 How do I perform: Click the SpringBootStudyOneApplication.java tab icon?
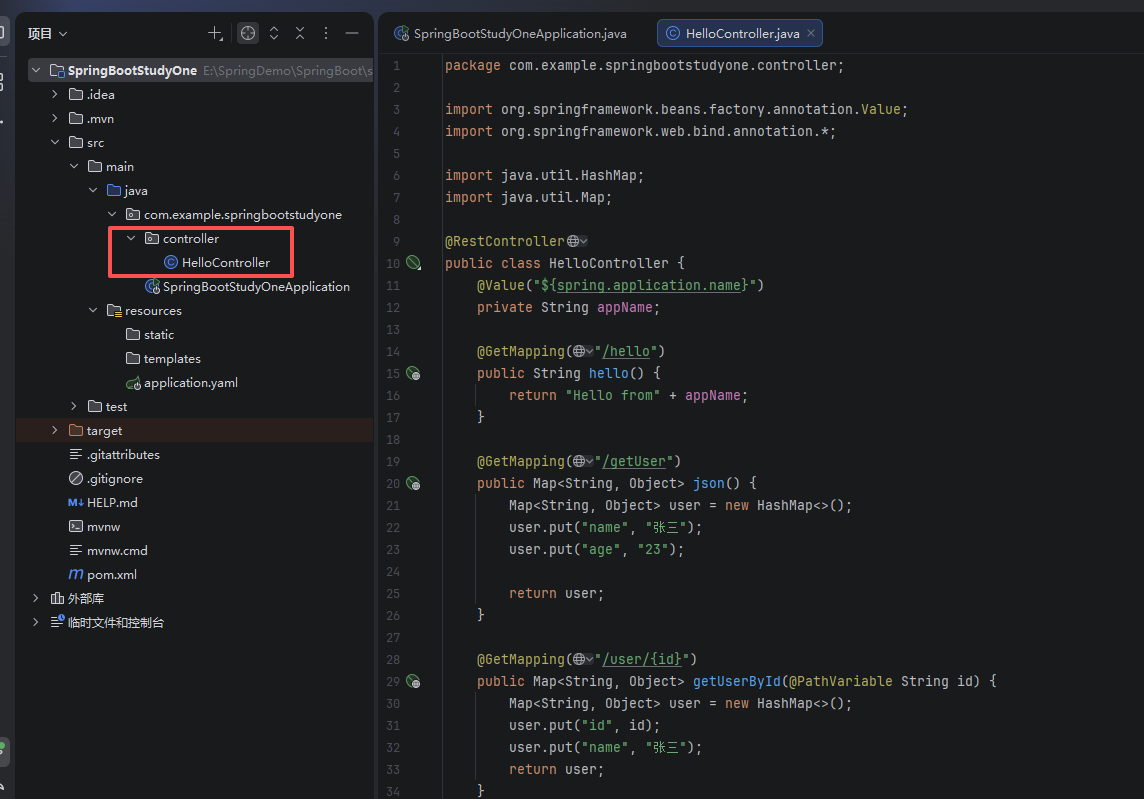[401, 34]
